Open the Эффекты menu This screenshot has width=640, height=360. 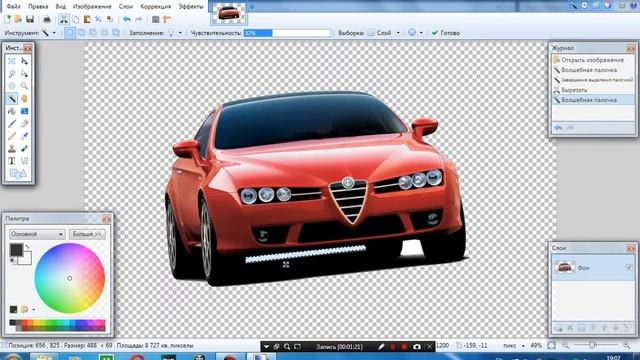pyautogui.click(x=191, y=7)
